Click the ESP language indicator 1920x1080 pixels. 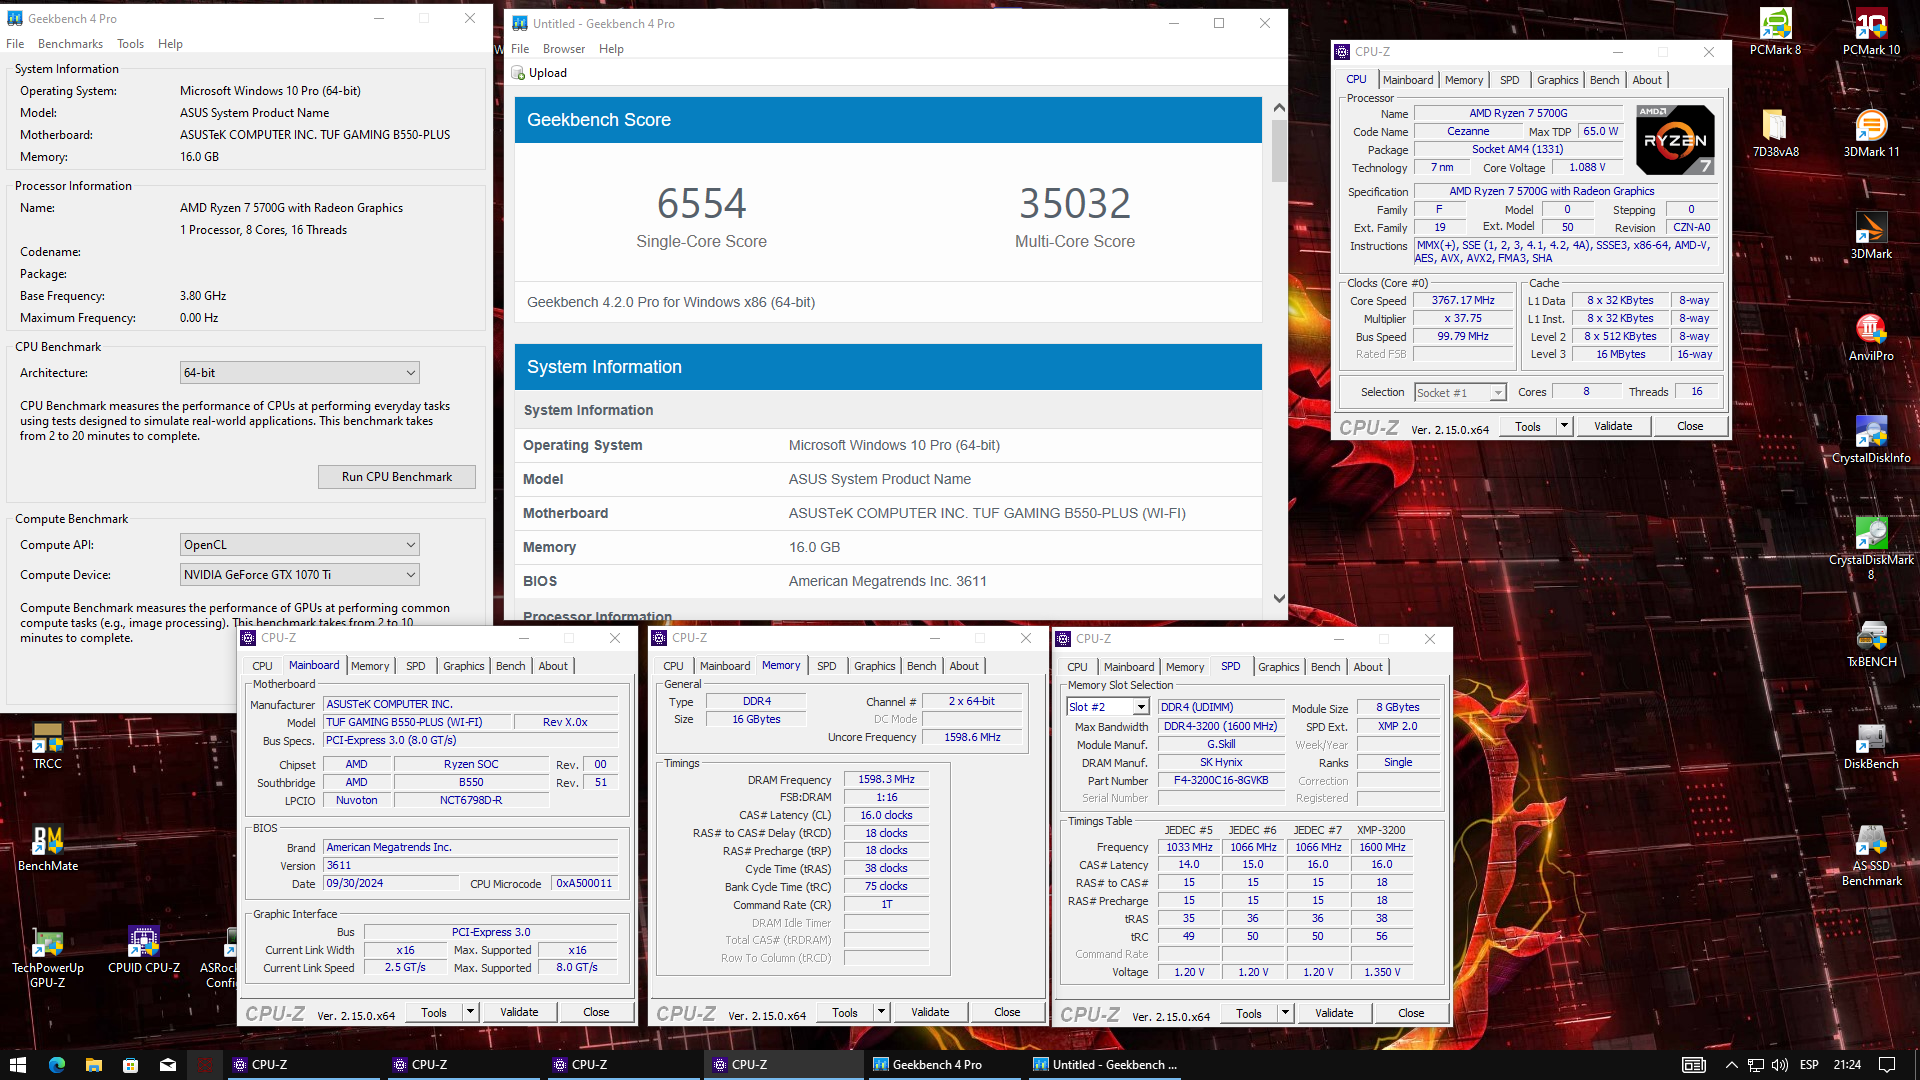1808,1064
